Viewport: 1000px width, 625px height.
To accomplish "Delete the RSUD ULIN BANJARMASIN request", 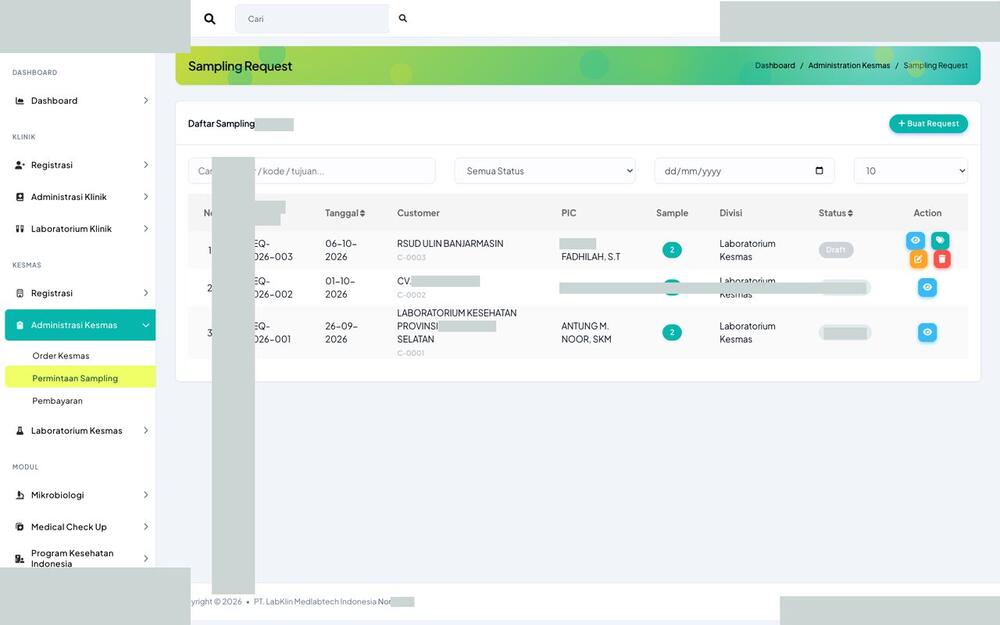I will pyautogui.click(x=942, y=260).
